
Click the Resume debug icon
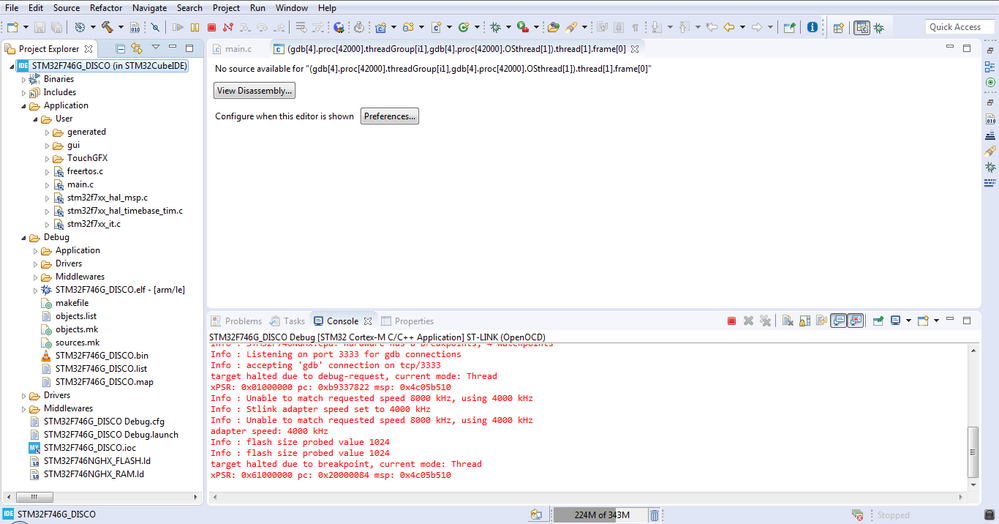178,27
